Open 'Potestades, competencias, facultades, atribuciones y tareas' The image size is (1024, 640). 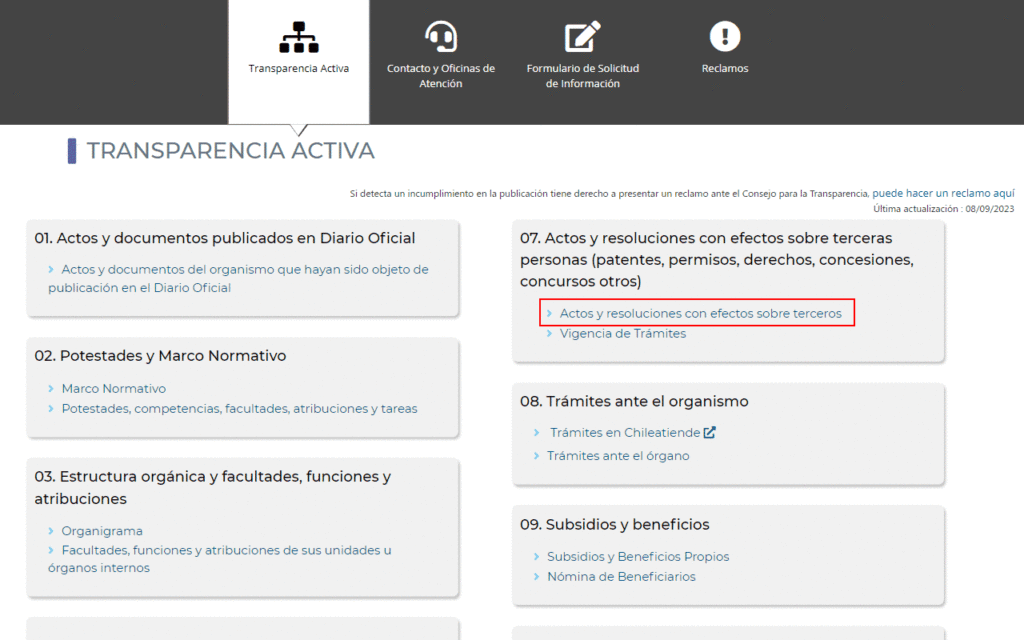(239, 409)
